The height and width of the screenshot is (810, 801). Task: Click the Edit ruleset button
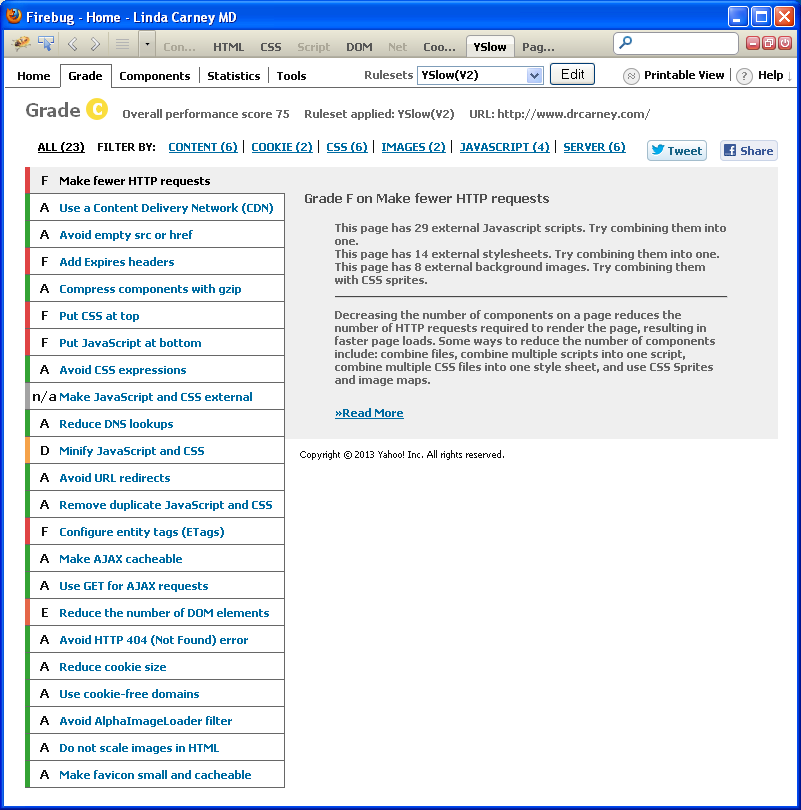coord(572,74)
